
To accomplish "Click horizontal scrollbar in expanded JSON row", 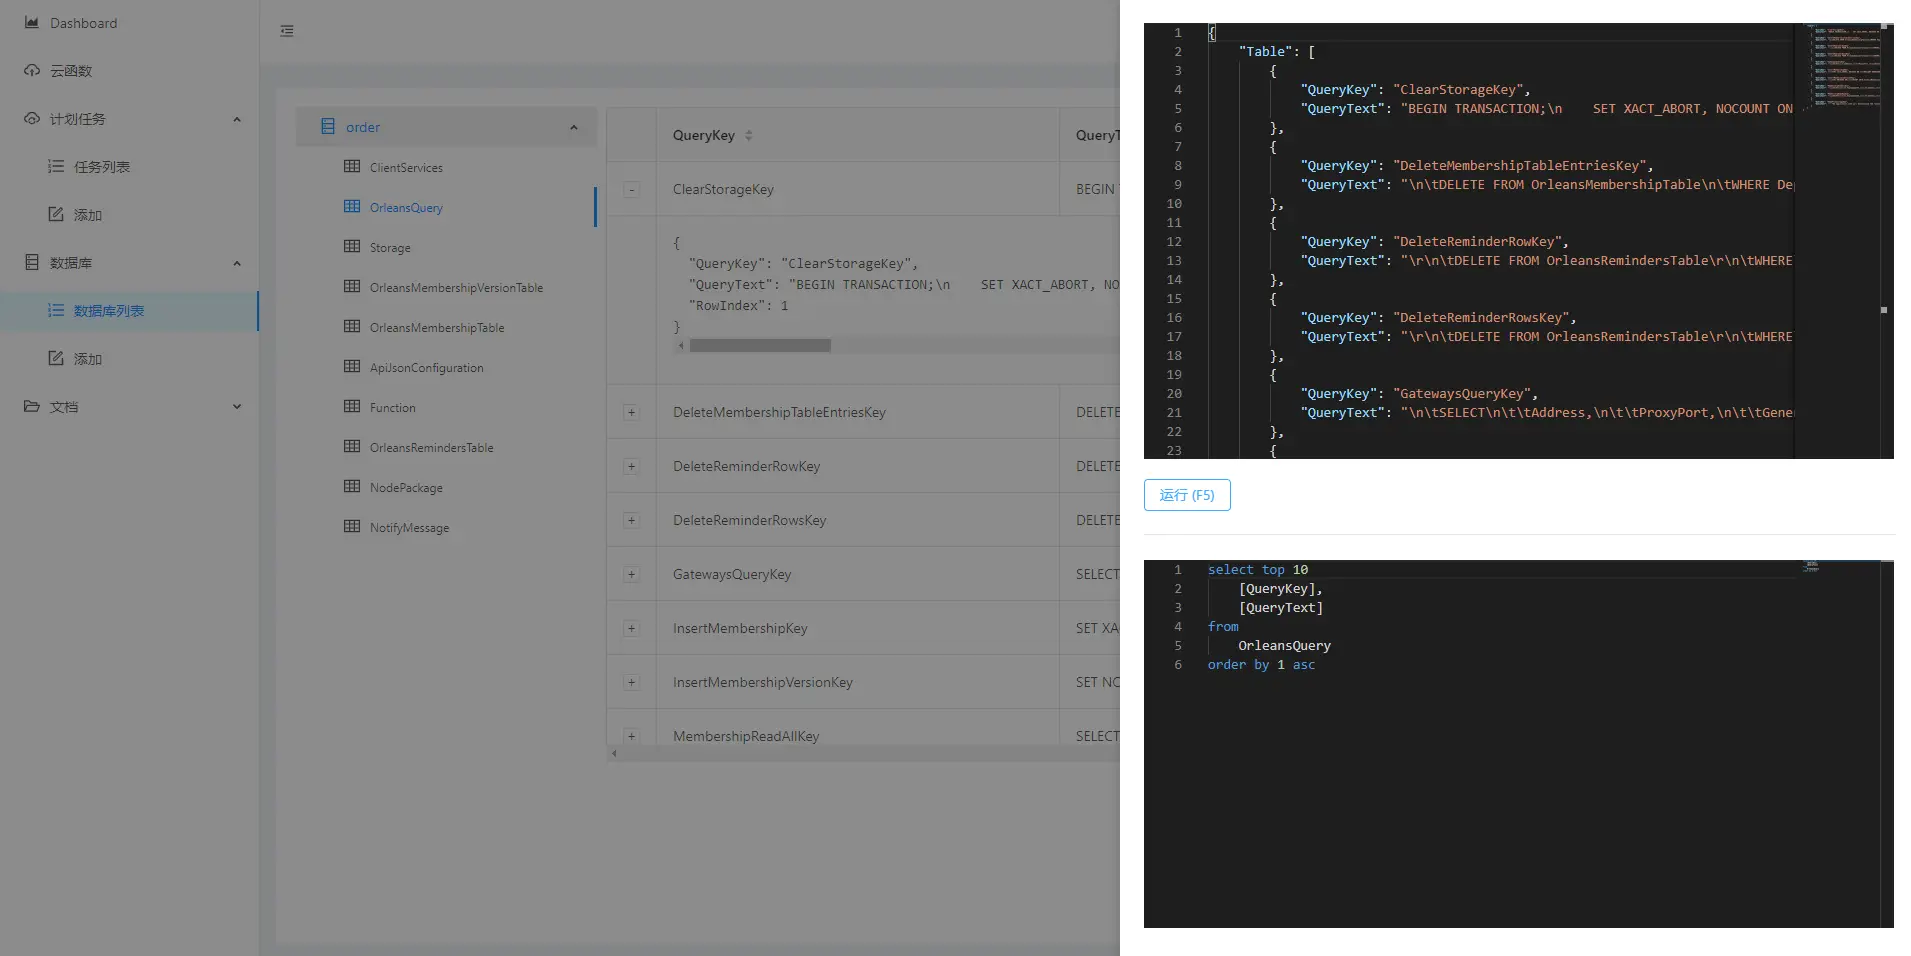I will [x=760, y=346].
